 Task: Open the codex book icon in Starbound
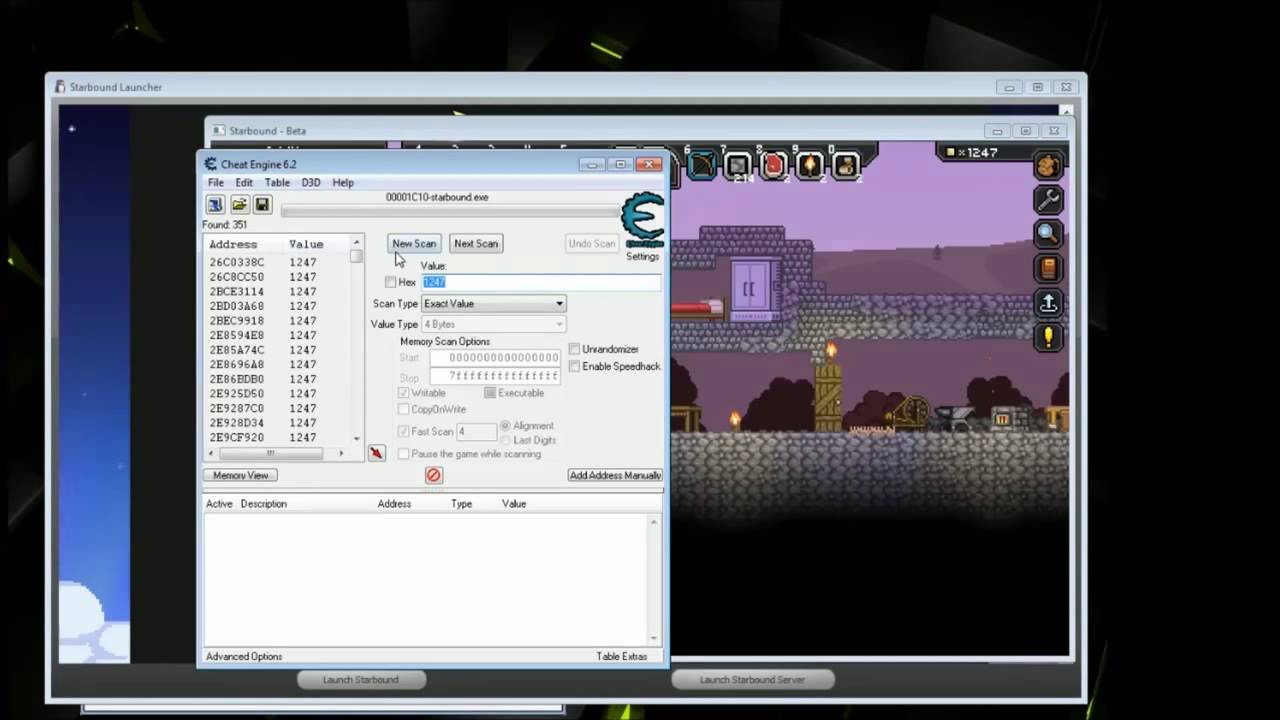point(1048,268)
